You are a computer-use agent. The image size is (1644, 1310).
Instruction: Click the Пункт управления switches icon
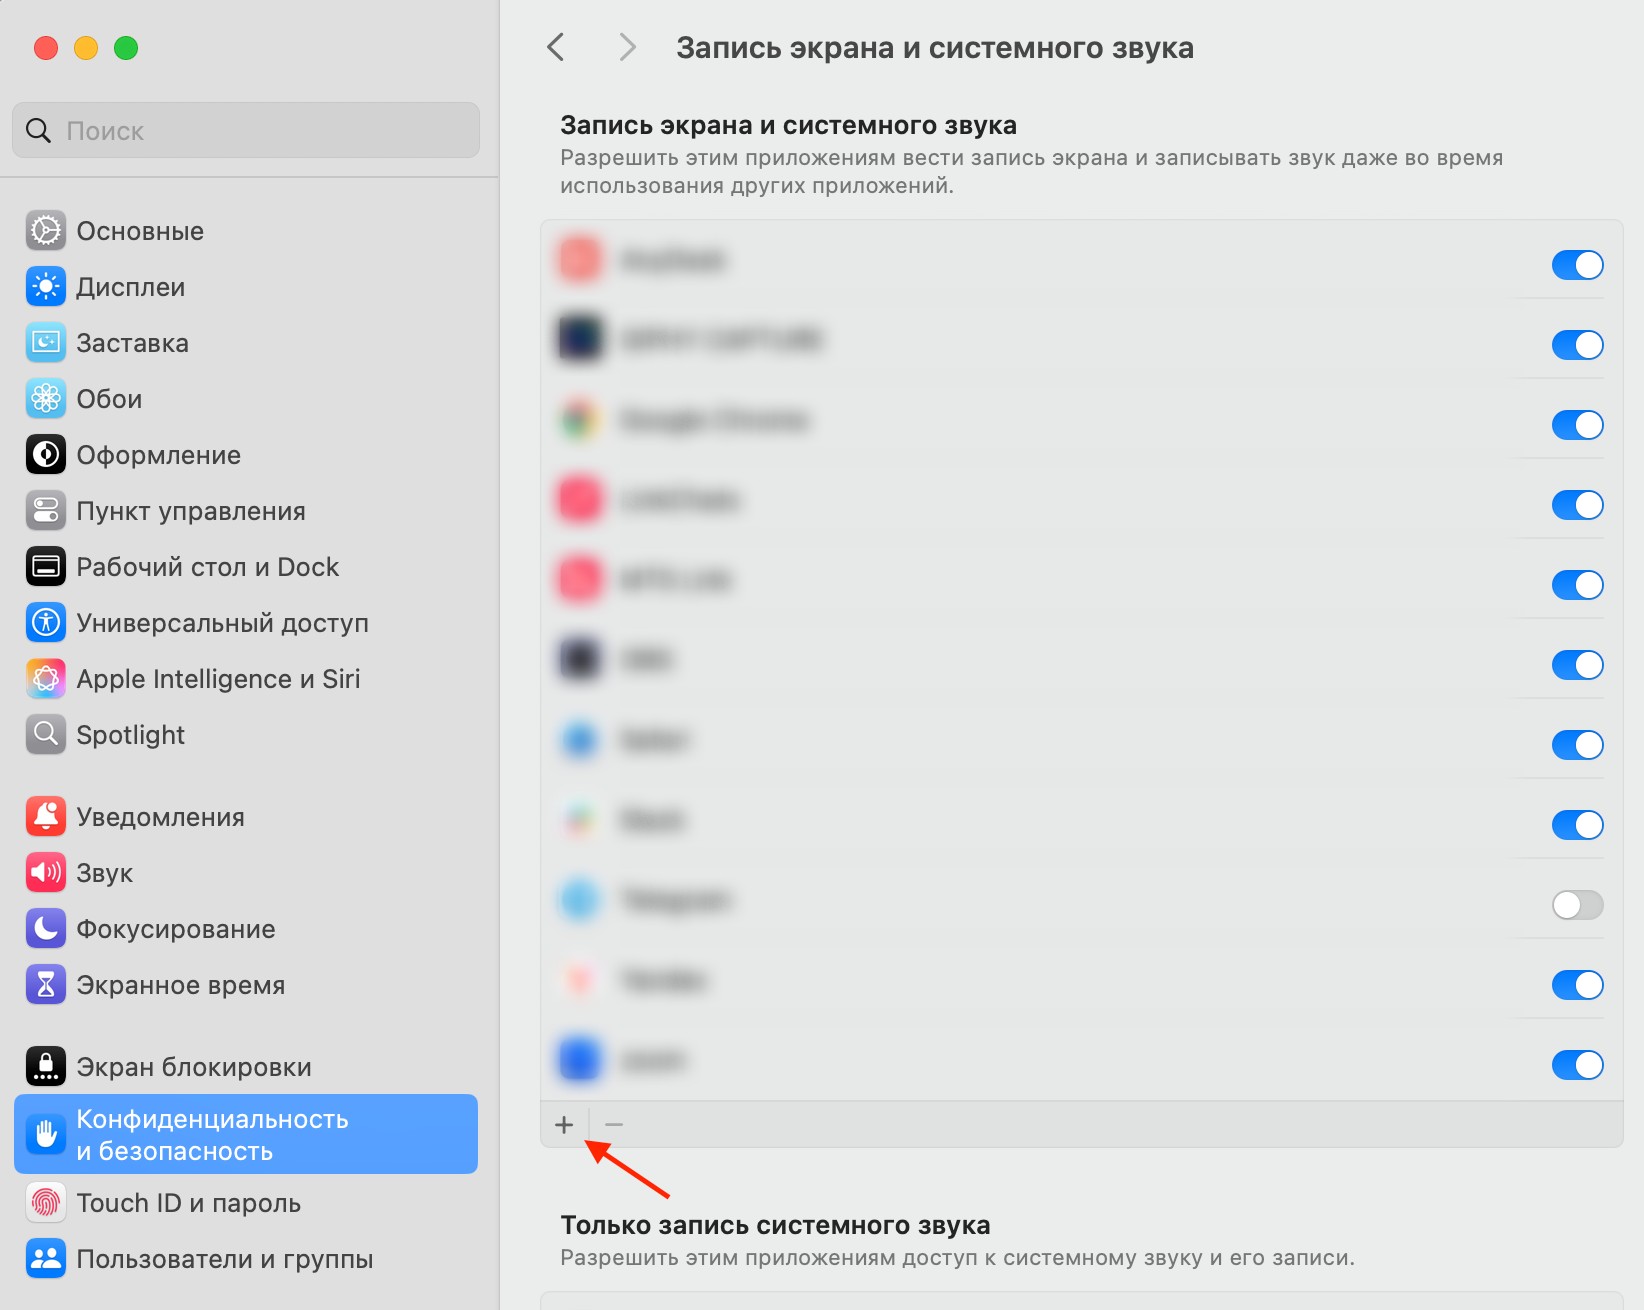pyautogui.click(x=46, y=511)
